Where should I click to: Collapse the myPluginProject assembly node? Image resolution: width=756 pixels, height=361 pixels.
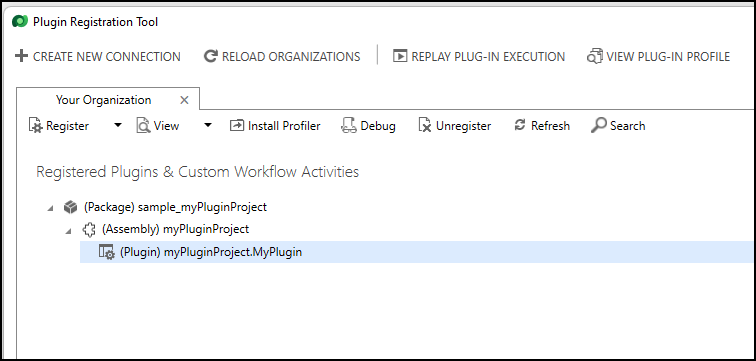tap(69, 231)
